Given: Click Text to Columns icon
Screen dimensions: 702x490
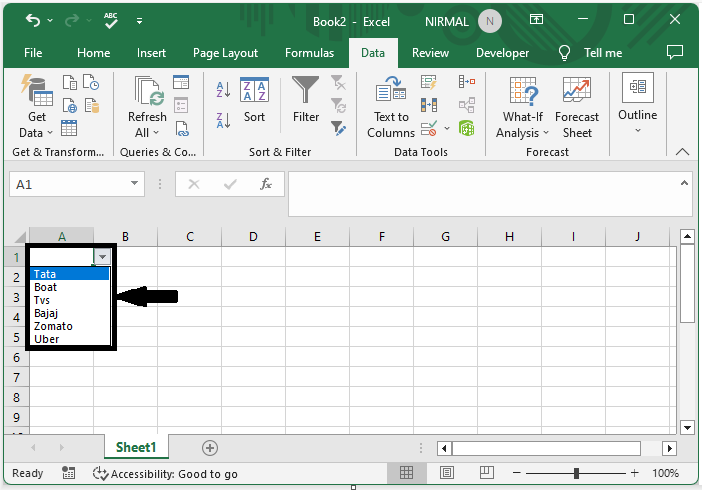Looking at the screenshot, I should pos(391,88).
